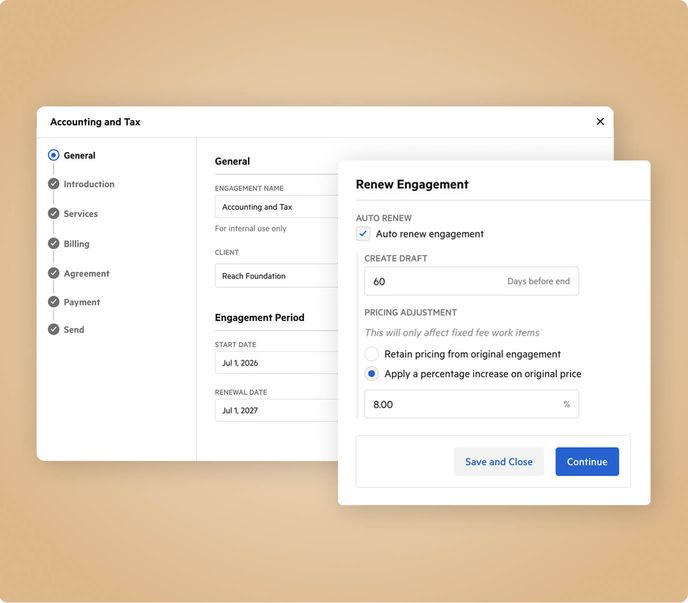Open the Client field Reach Foundation
688x603 pixels.
(x=276, y=276)
